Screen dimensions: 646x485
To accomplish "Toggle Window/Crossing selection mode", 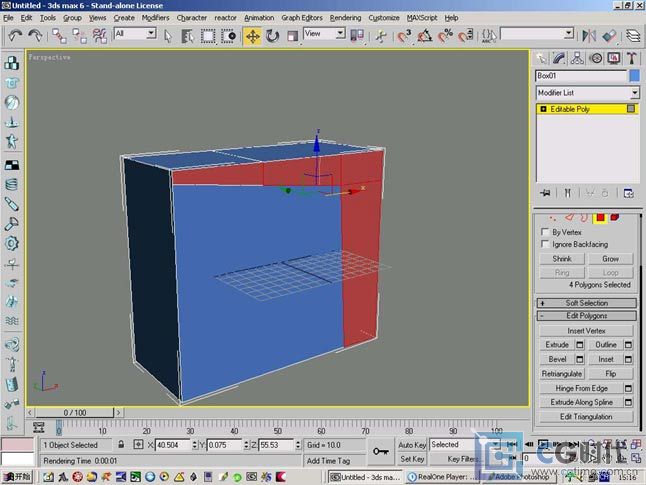I will (228, 36).
